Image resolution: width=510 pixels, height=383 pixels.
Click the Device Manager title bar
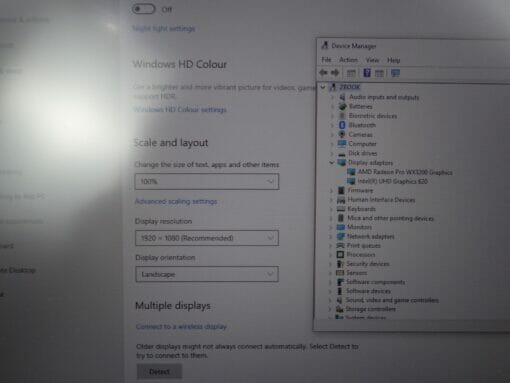413,46
